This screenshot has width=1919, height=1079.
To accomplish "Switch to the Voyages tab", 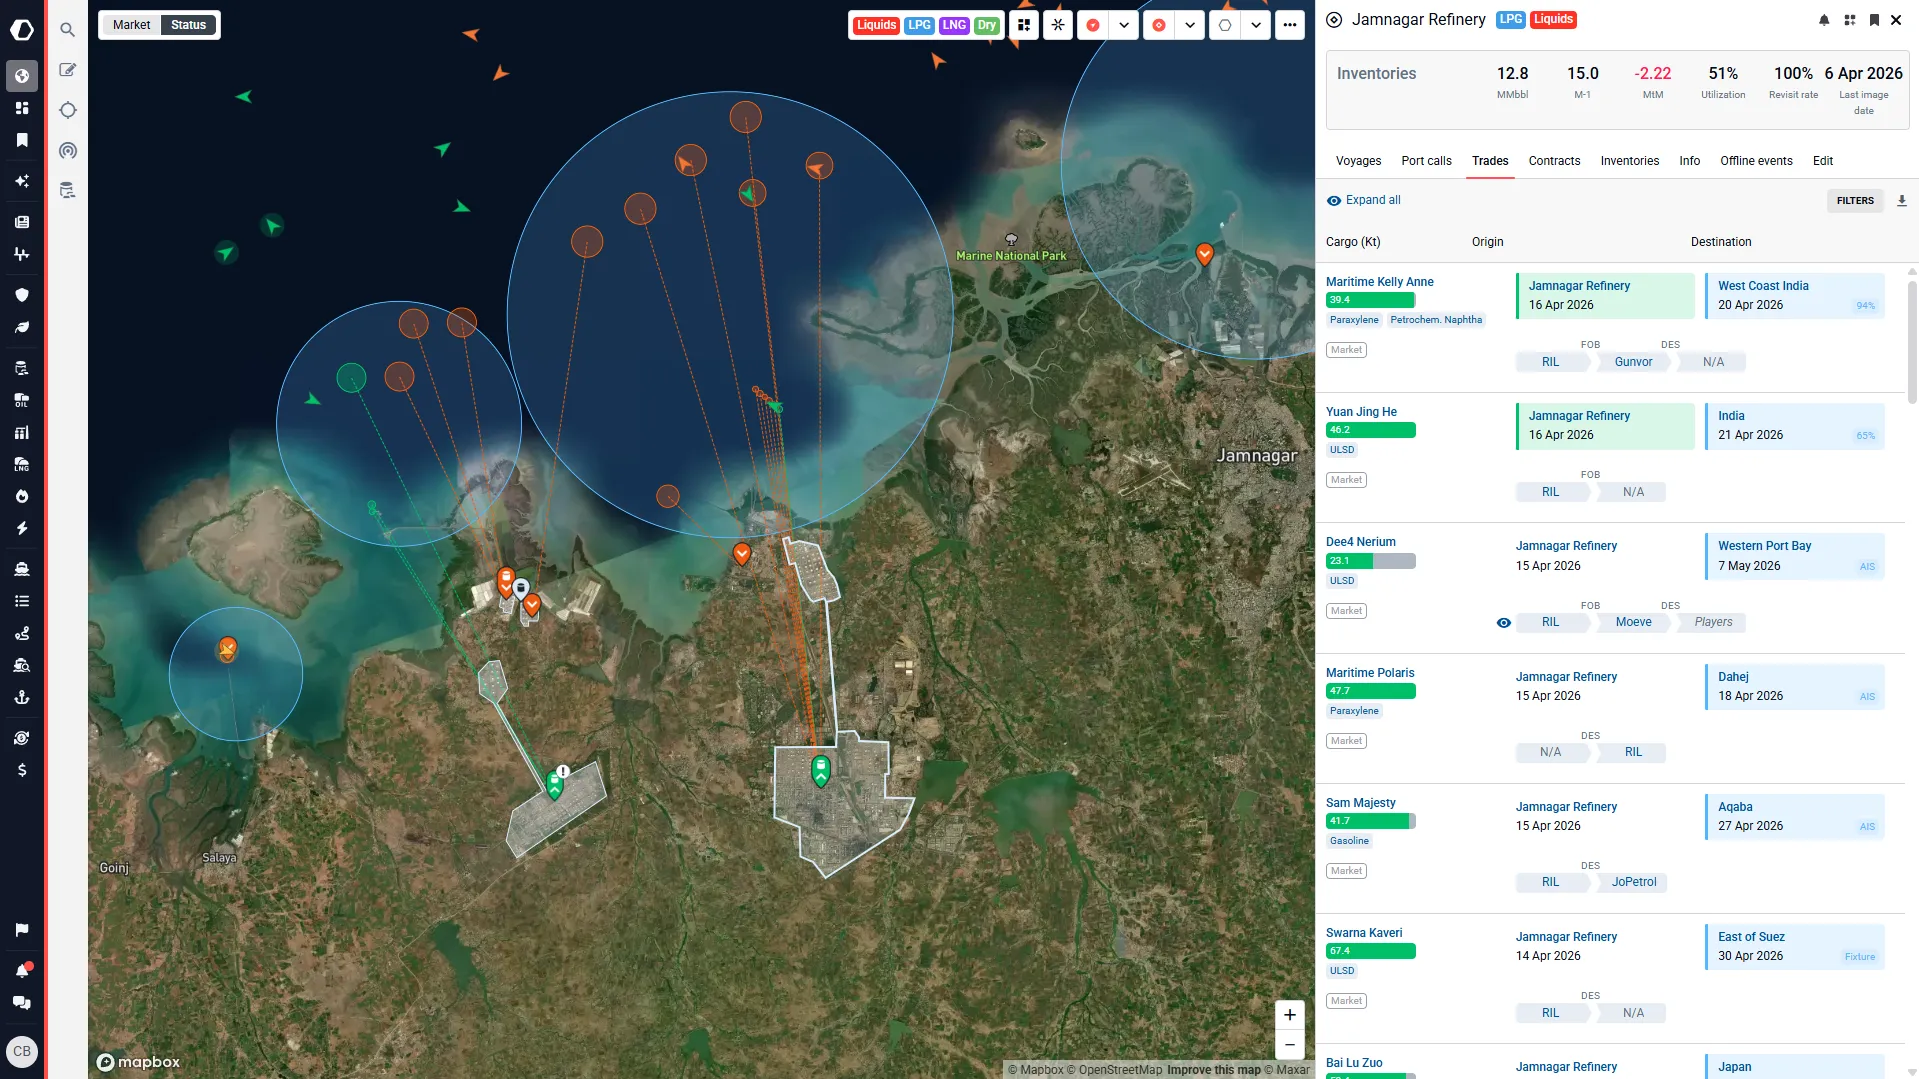I will [x=1358, y=161].
